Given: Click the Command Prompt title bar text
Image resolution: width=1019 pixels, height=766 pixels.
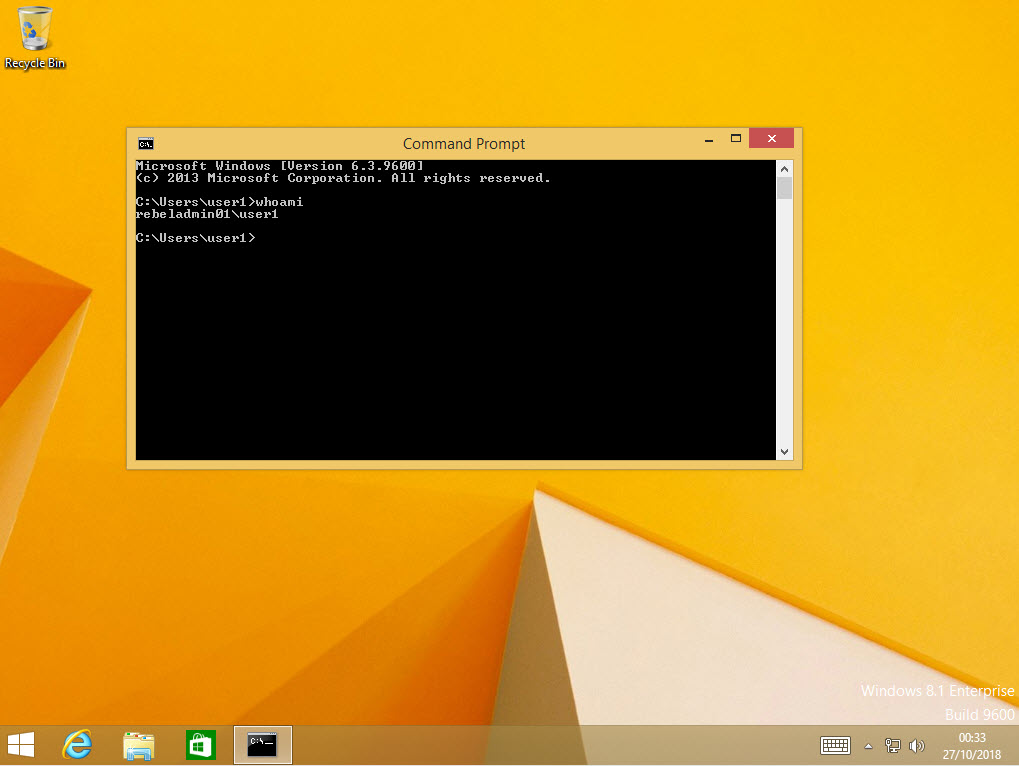Looking at the screenshot, I should [464, 144].
